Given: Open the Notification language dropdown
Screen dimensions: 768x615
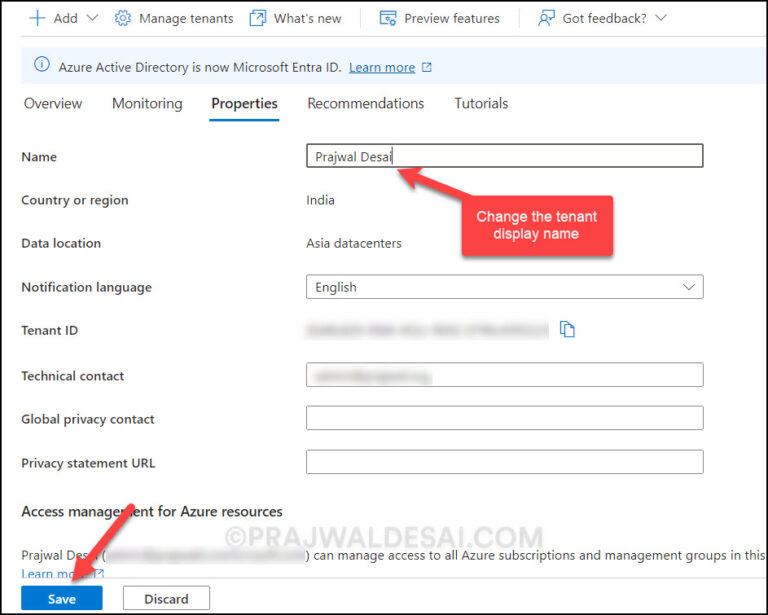Looking at the screenshot, I should (504, 287).
